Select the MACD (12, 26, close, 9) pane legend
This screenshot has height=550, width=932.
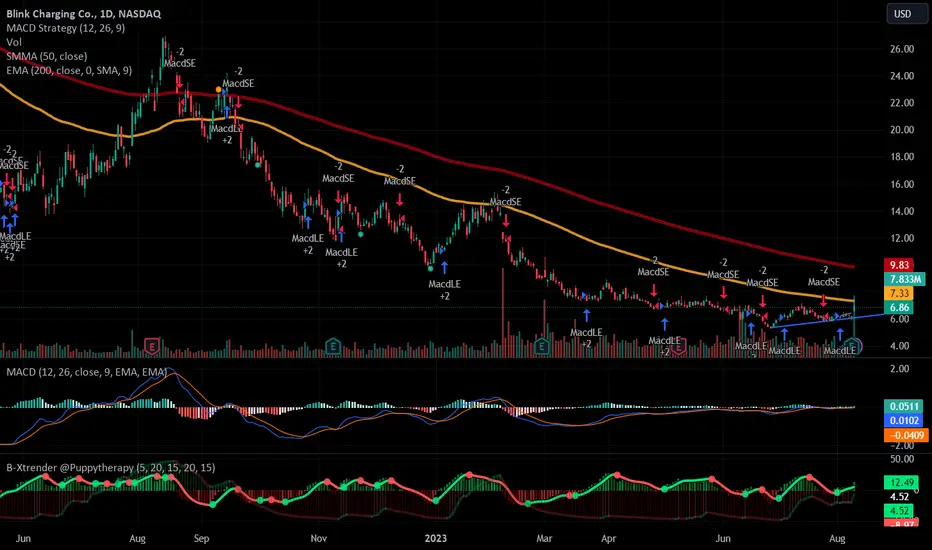coord(87,372)
